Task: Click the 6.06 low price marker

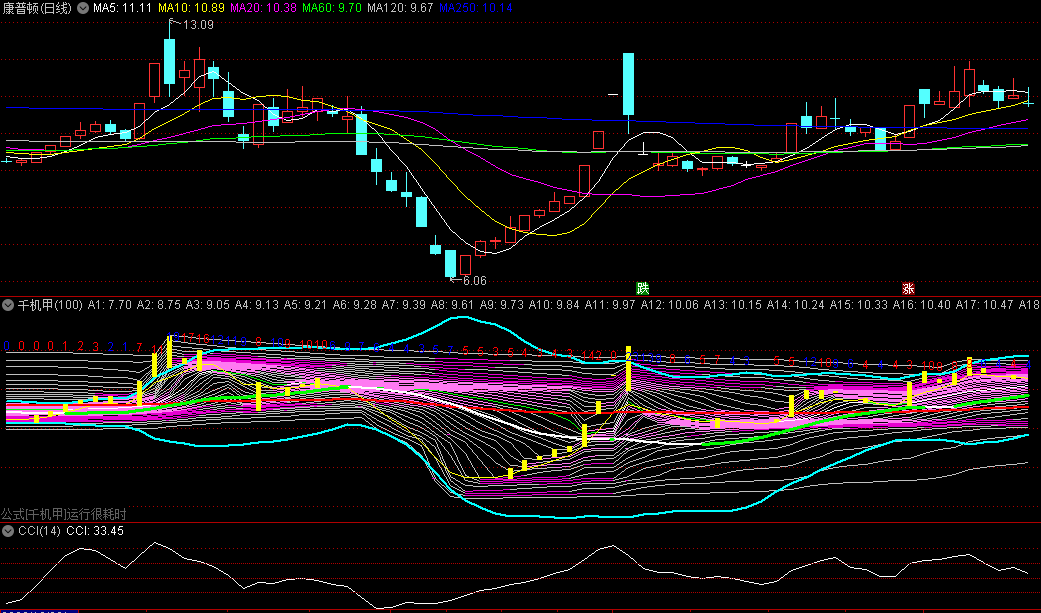Action: (x=474, y=281)
